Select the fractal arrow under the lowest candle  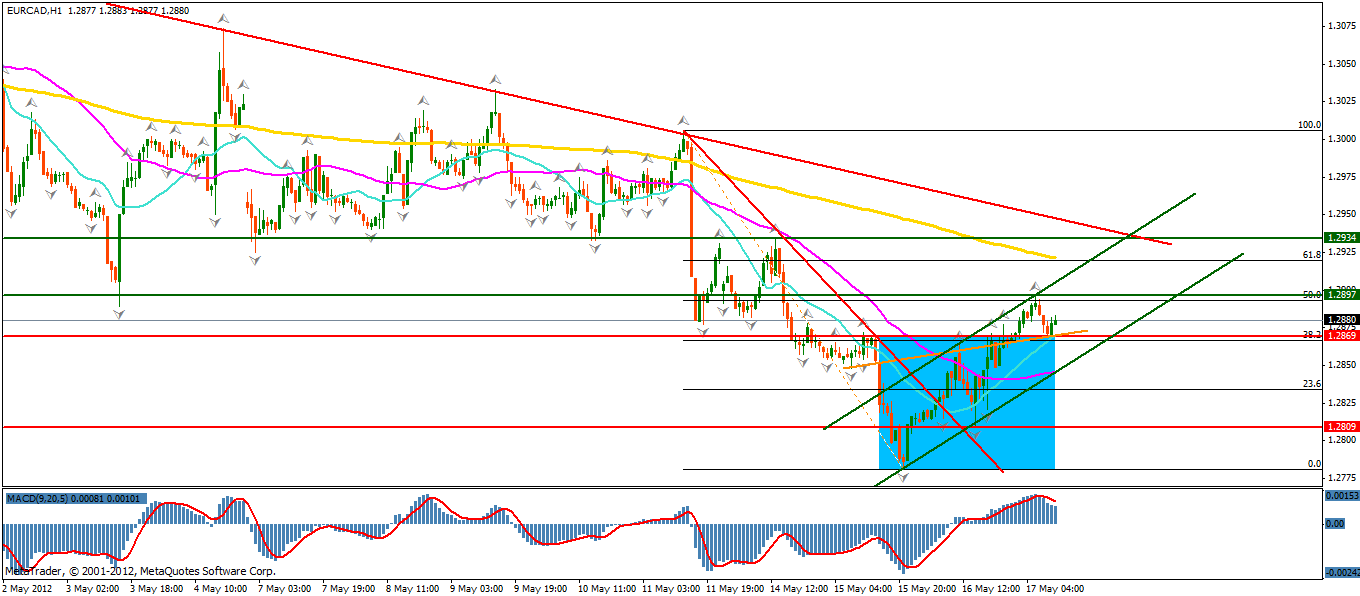click(x=904, y=477)
